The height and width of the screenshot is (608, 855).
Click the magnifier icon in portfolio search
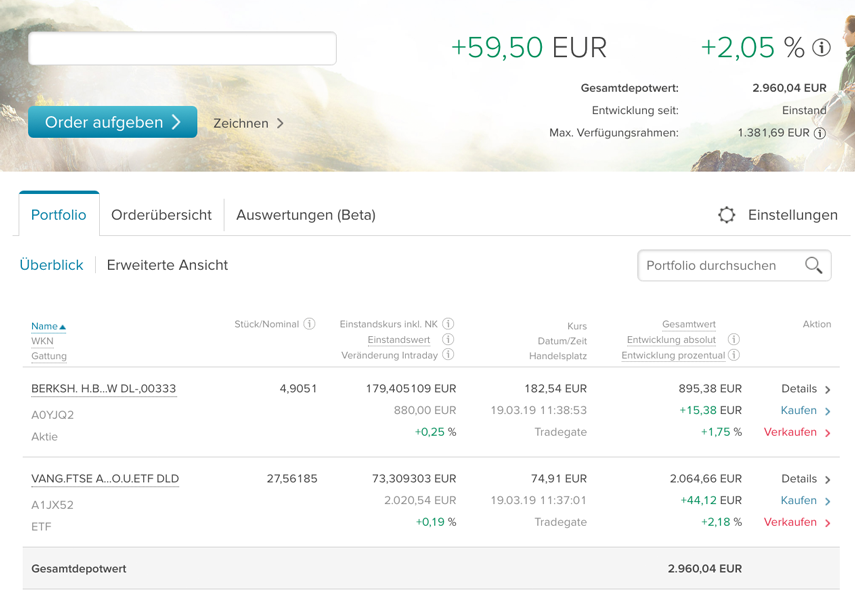point(814,265)
